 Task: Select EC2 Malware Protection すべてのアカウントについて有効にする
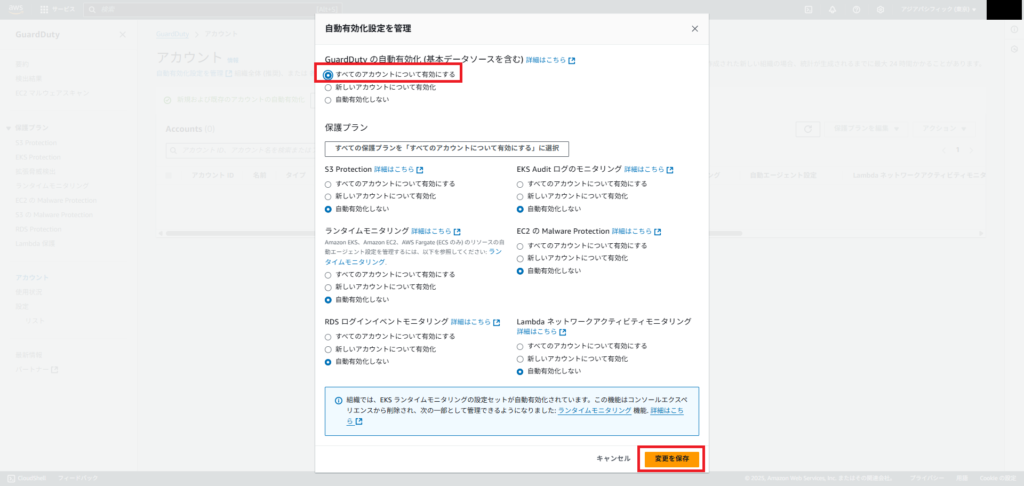click(x=520, y=246)
